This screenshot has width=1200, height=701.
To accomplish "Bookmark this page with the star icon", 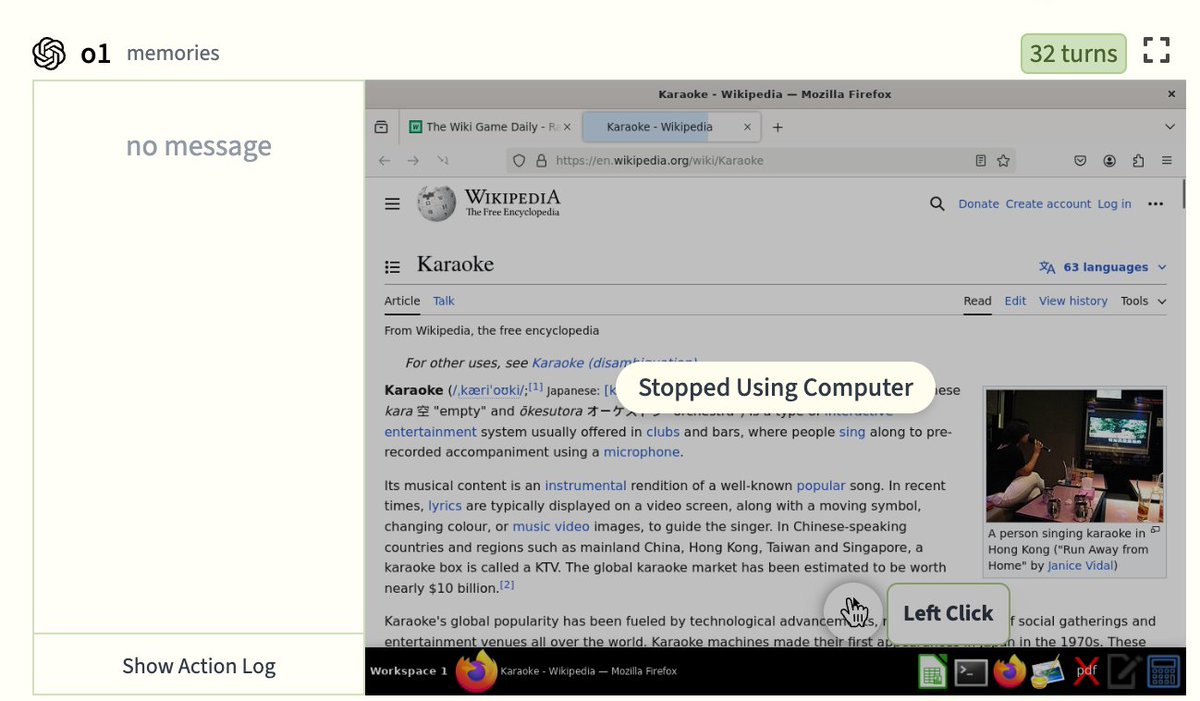I will pos(1003,160).
